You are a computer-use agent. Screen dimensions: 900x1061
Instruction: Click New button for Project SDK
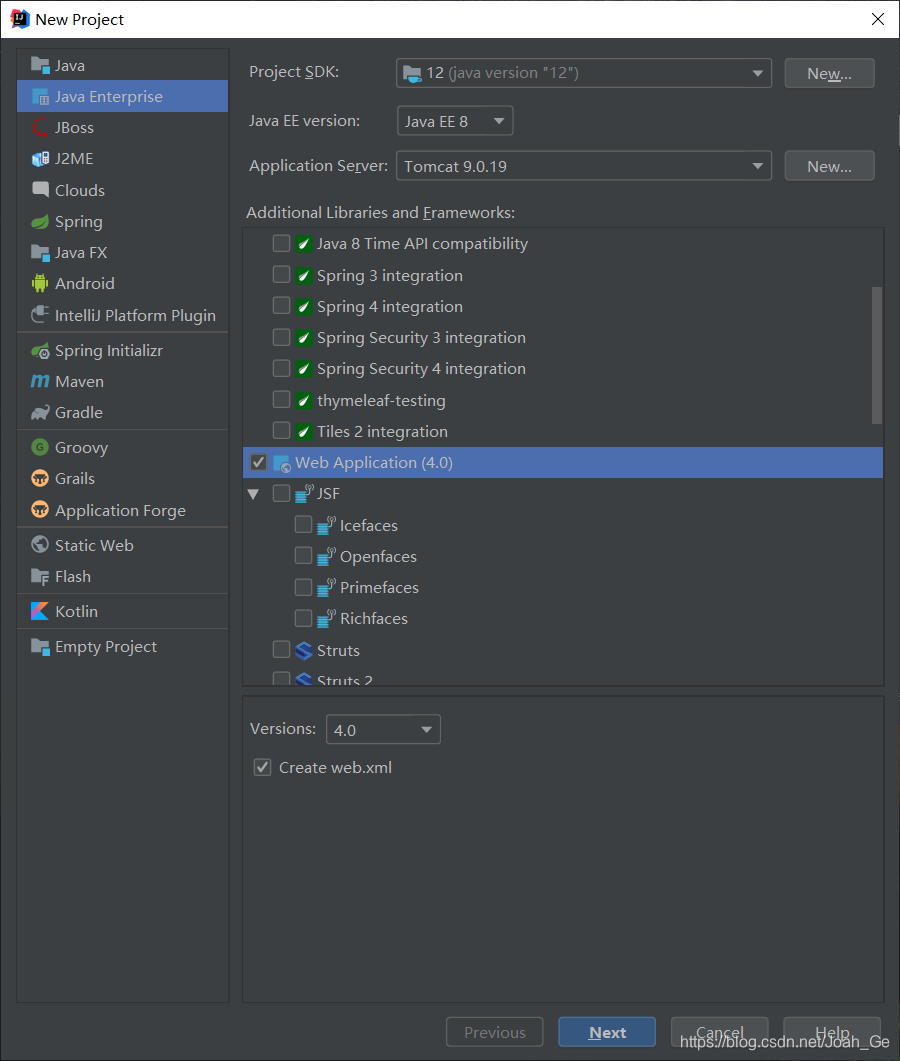(829, 73)
